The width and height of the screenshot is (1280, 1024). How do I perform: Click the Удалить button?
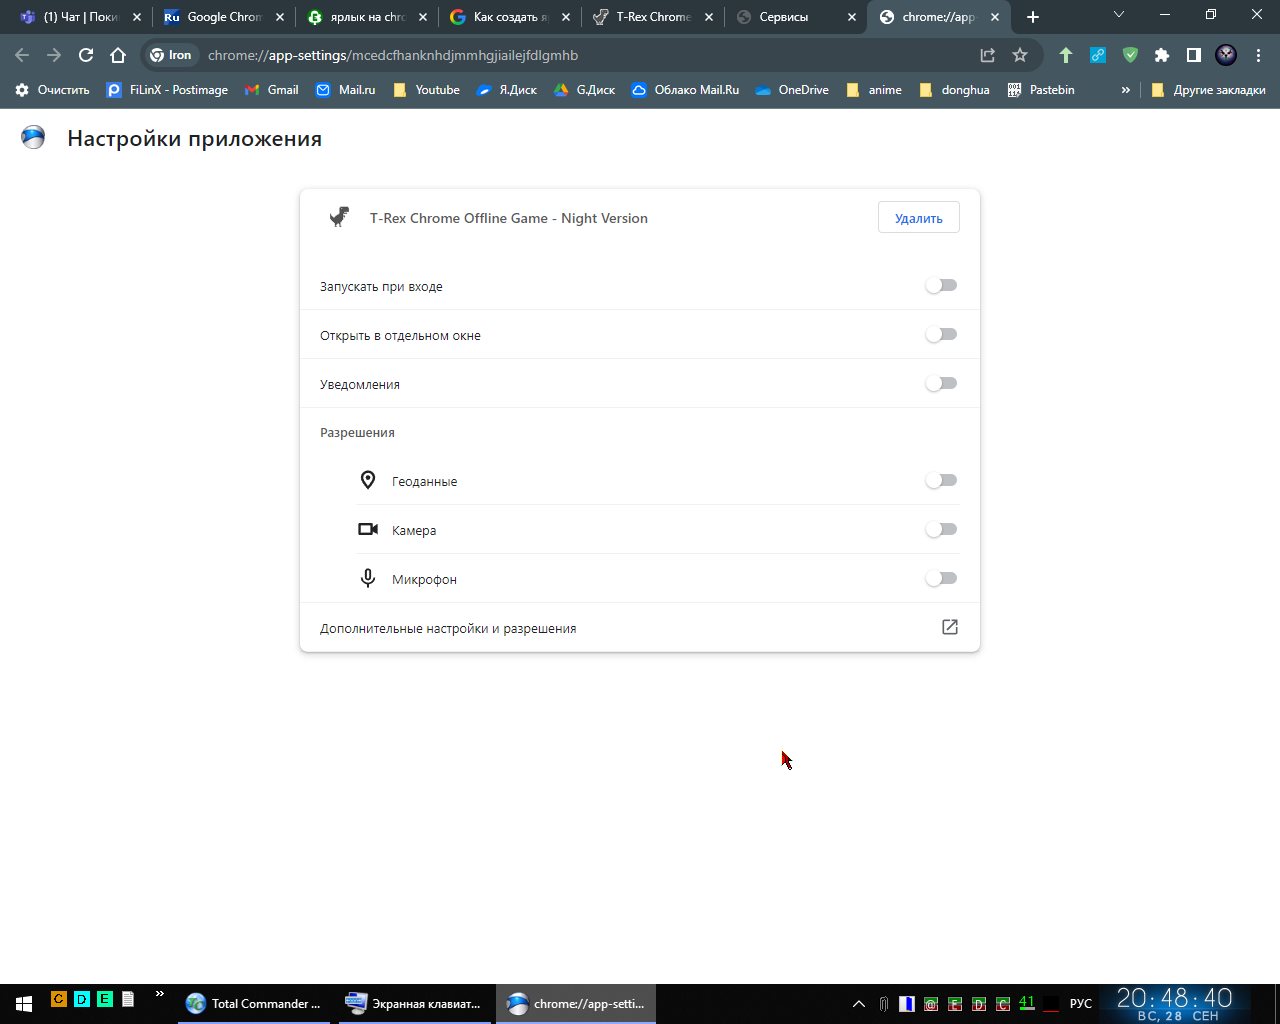coord(918,218)
